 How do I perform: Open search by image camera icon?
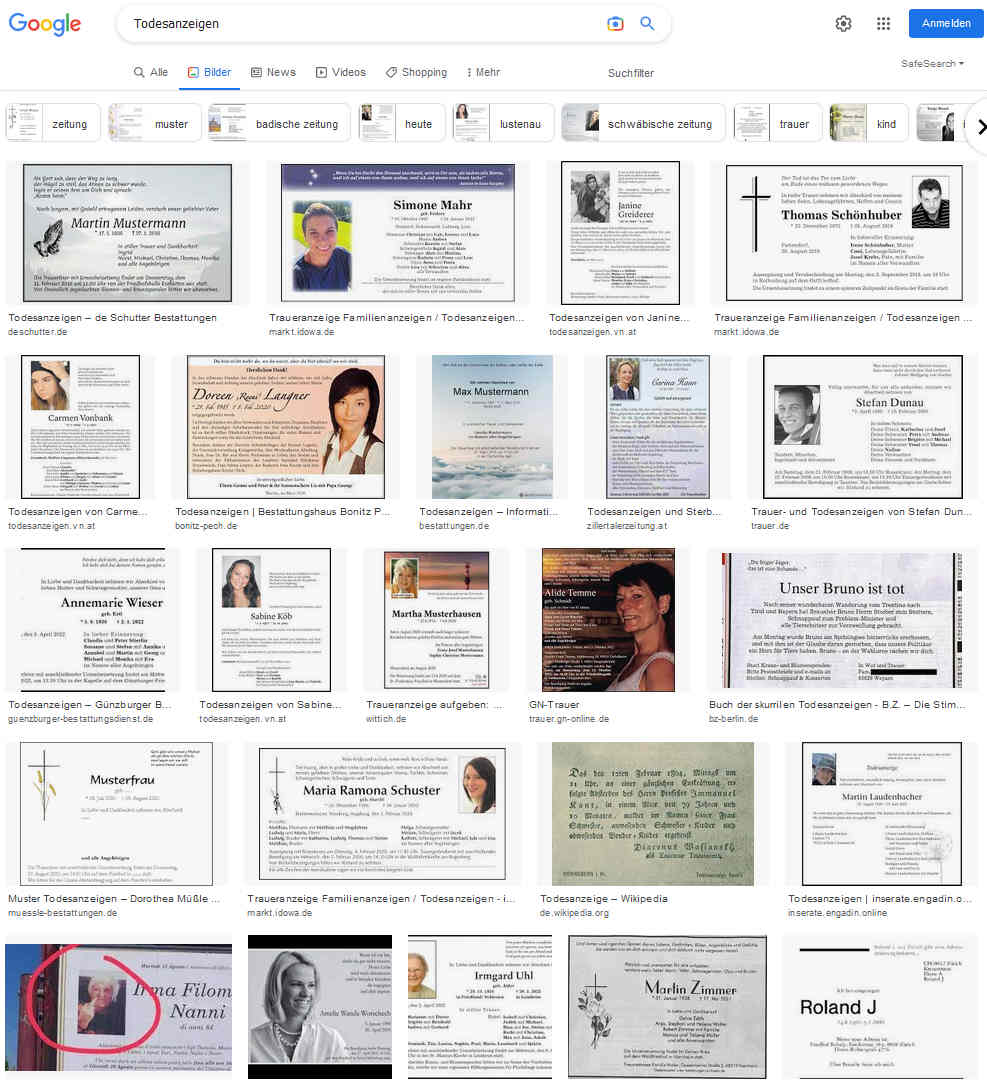click(x=615, y=24)
